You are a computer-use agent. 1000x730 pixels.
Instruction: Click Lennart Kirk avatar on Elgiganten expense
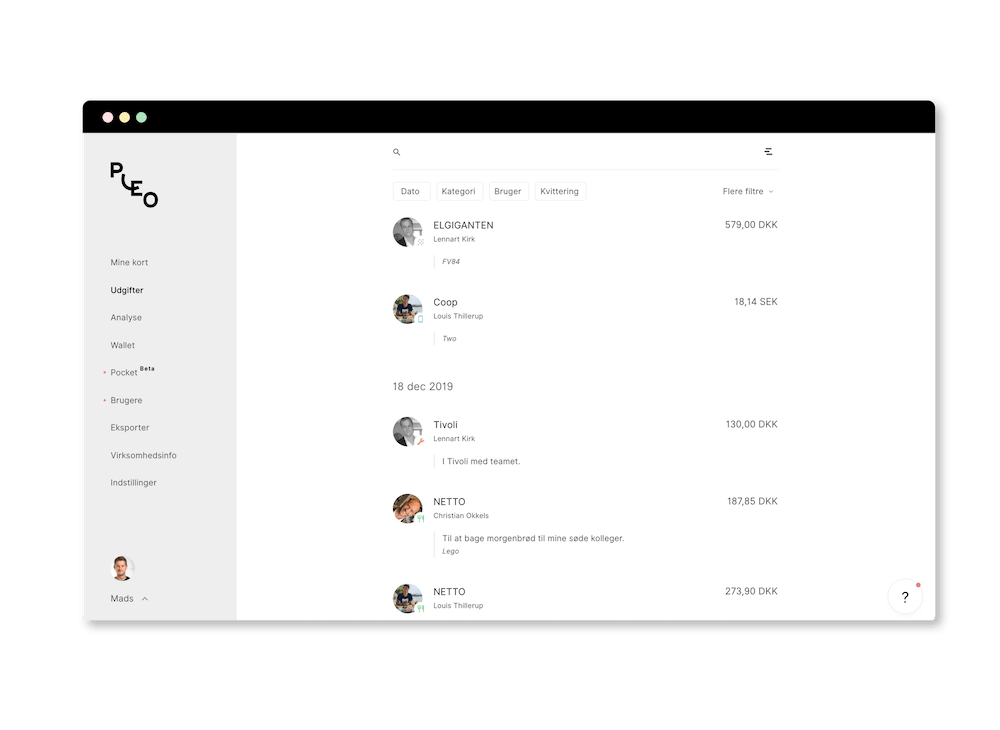[408, 232]
